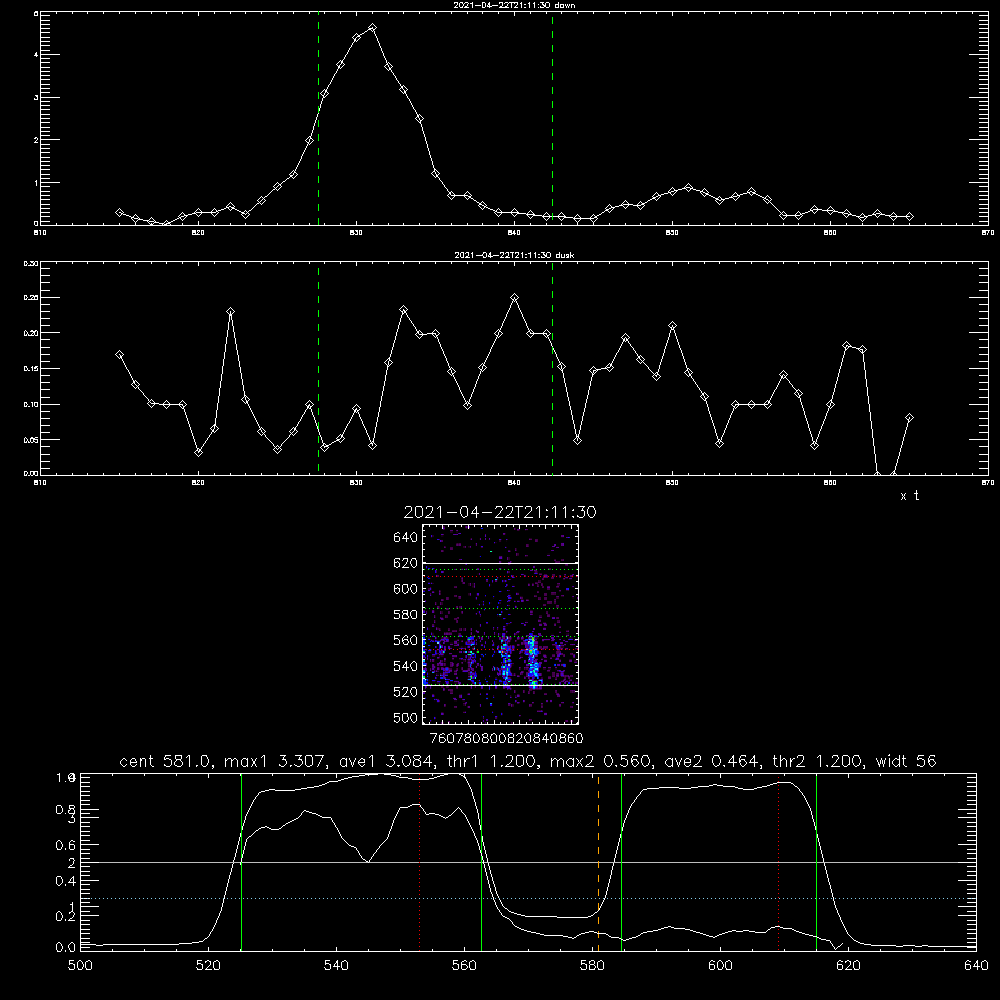The width and height of the screenshot is (1000, 1000).
Task: Click the red dotted line near 609 in bottom plot
Action: pyautogui.click(x=779, y=862)
